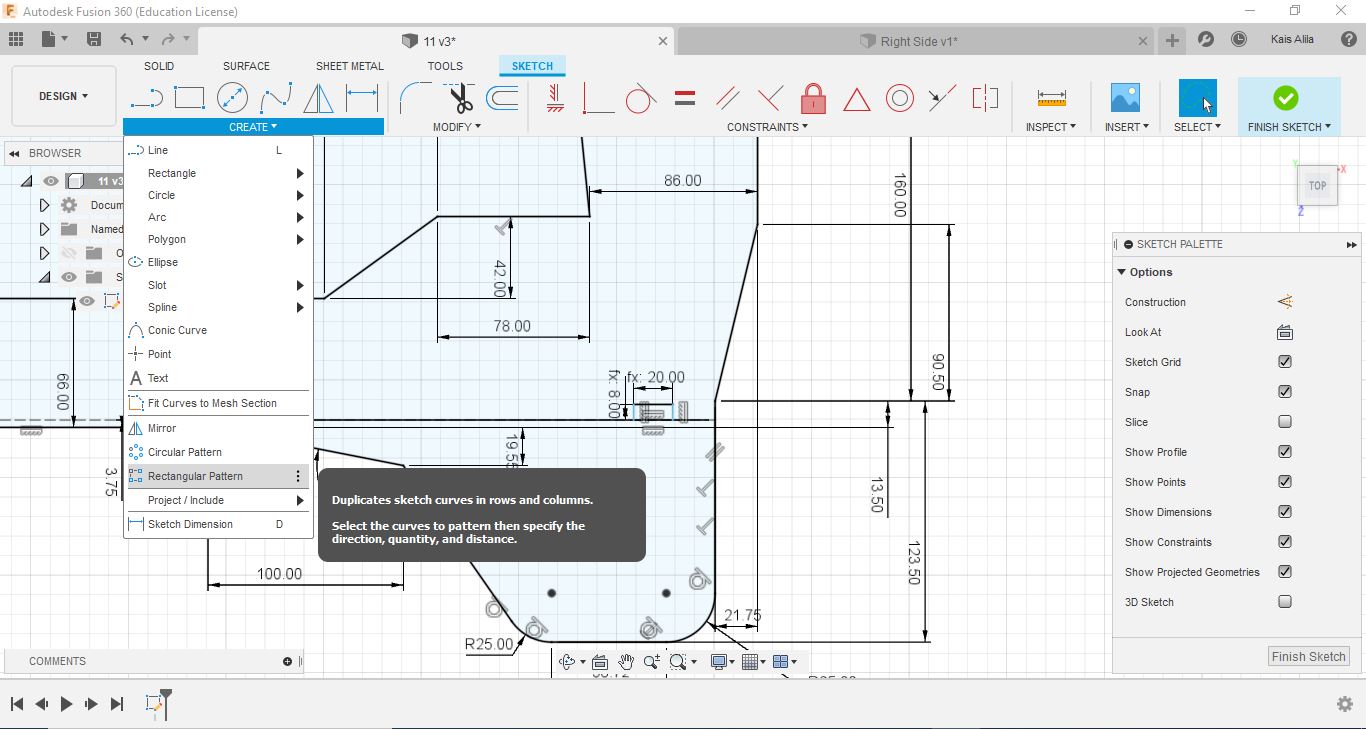1366x729 pixels.
Task: Click the Insert Image icon
Action: 1125,98
